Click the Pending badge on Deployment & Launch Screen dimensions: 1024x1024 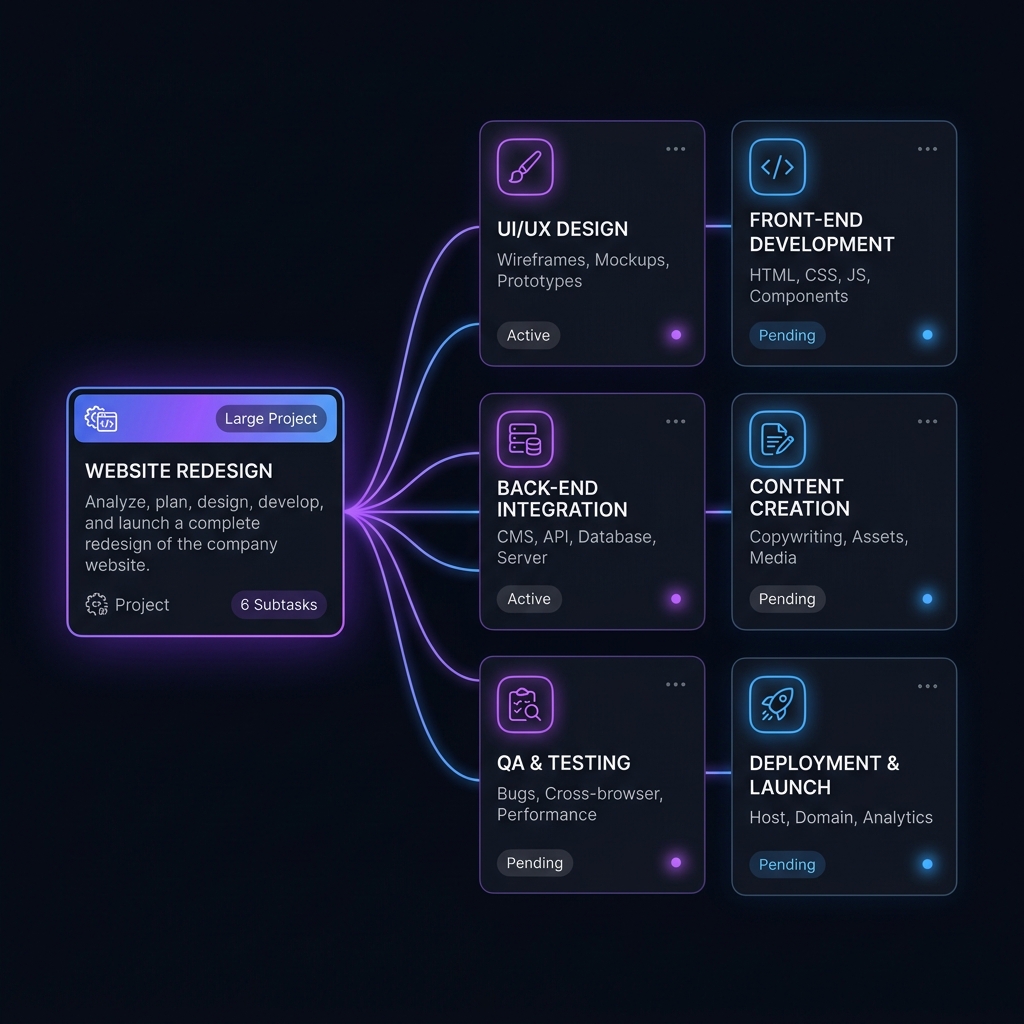[x=787, y=864]
